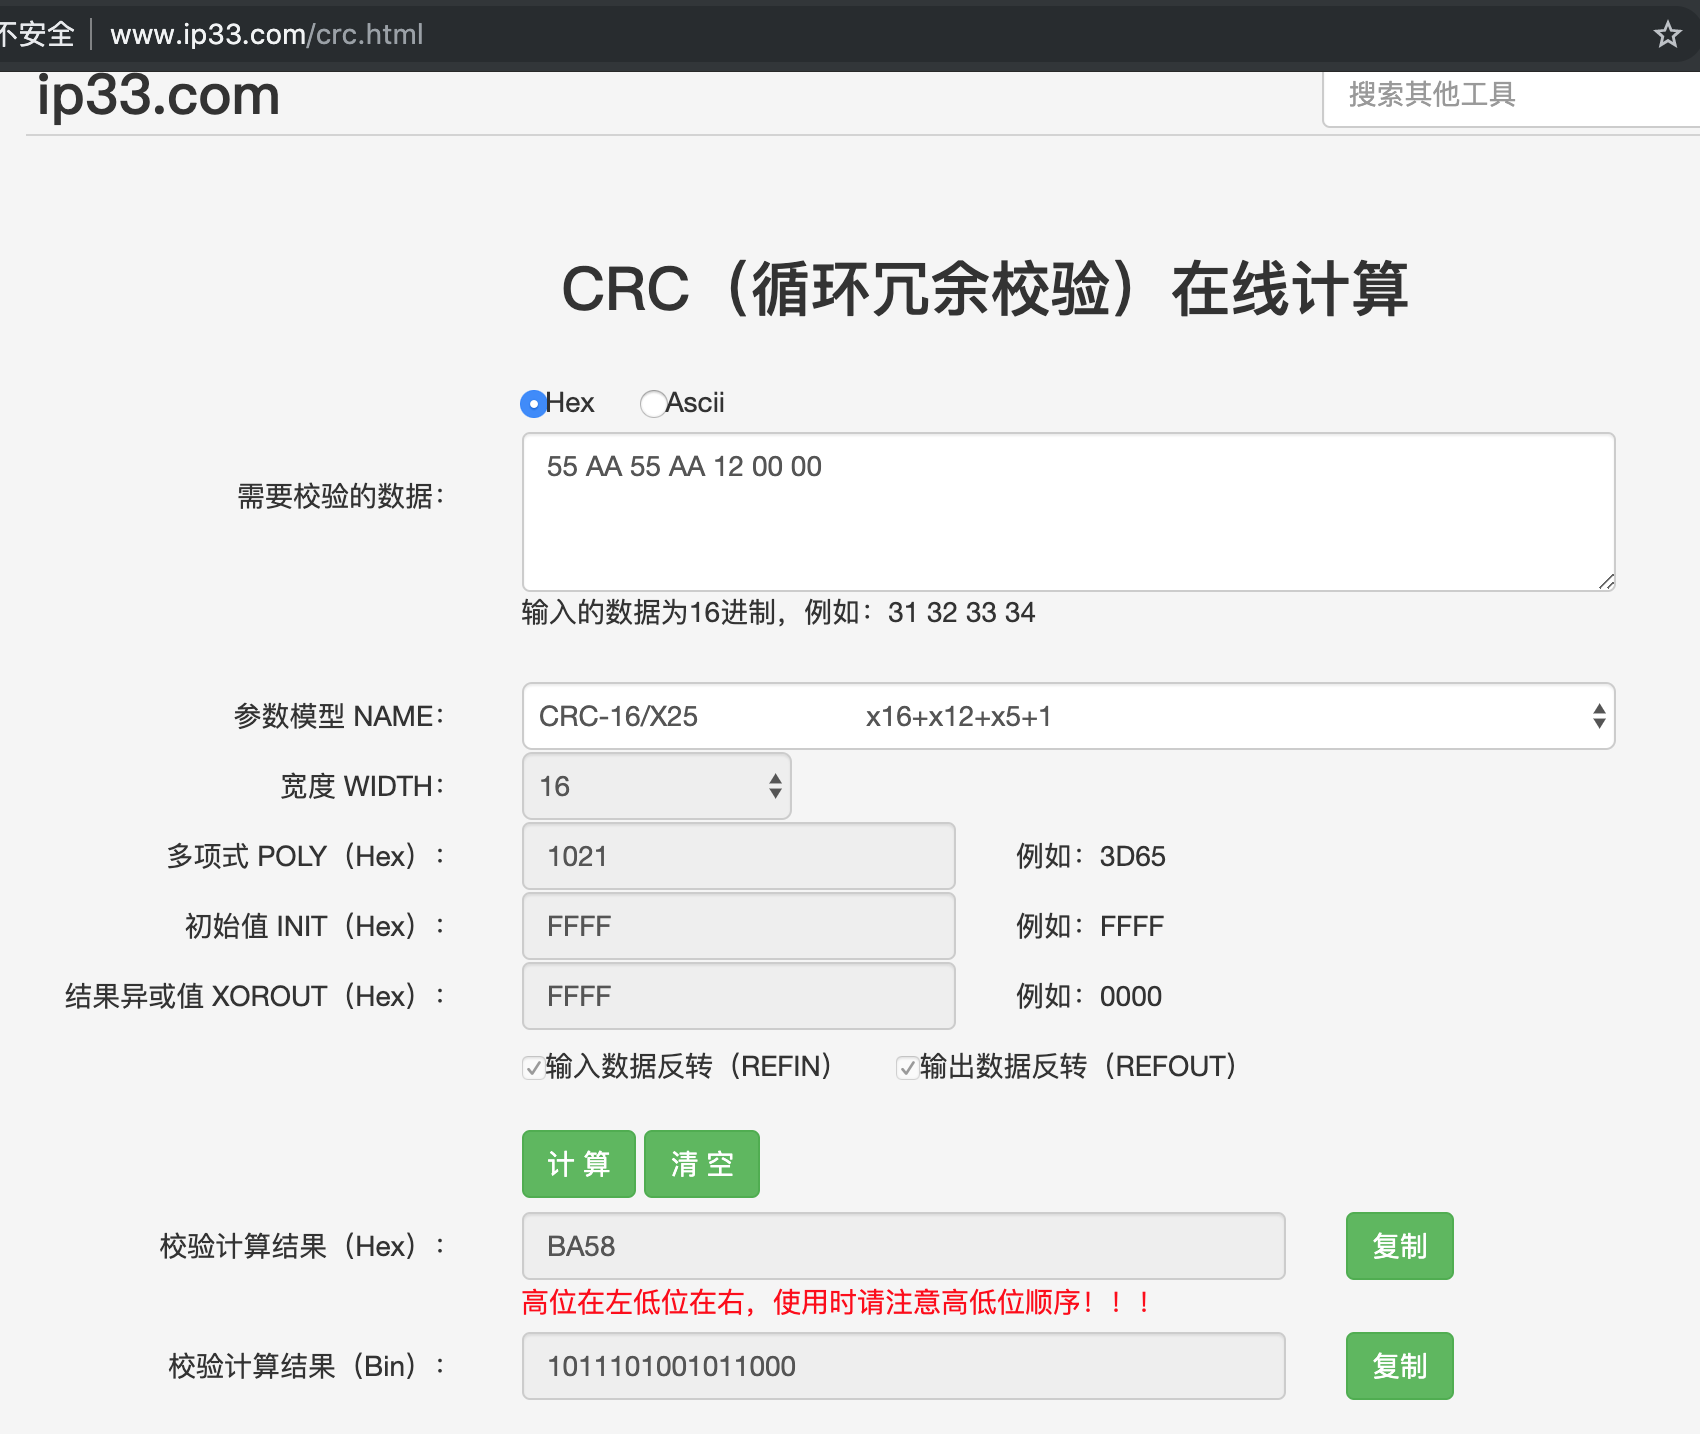Click the URL www.ip33.com/crc.html in address bar
Image resolution: width=1700 pixels, height=1434 pixels.
click(267, 35)
